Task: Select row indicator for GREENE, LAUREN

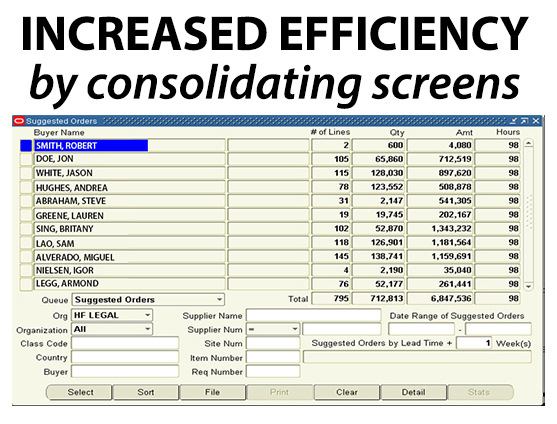Action: coord(26,215)
